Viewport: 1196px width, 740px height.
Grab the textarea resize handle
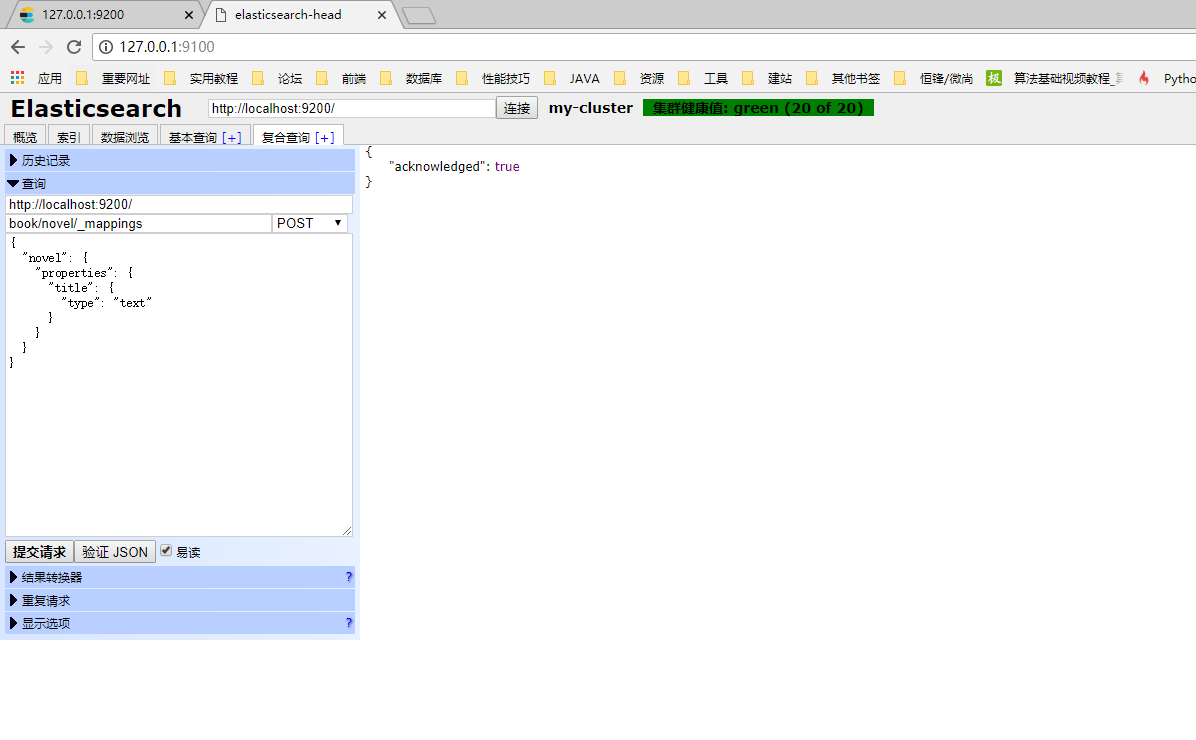[347, 531]
